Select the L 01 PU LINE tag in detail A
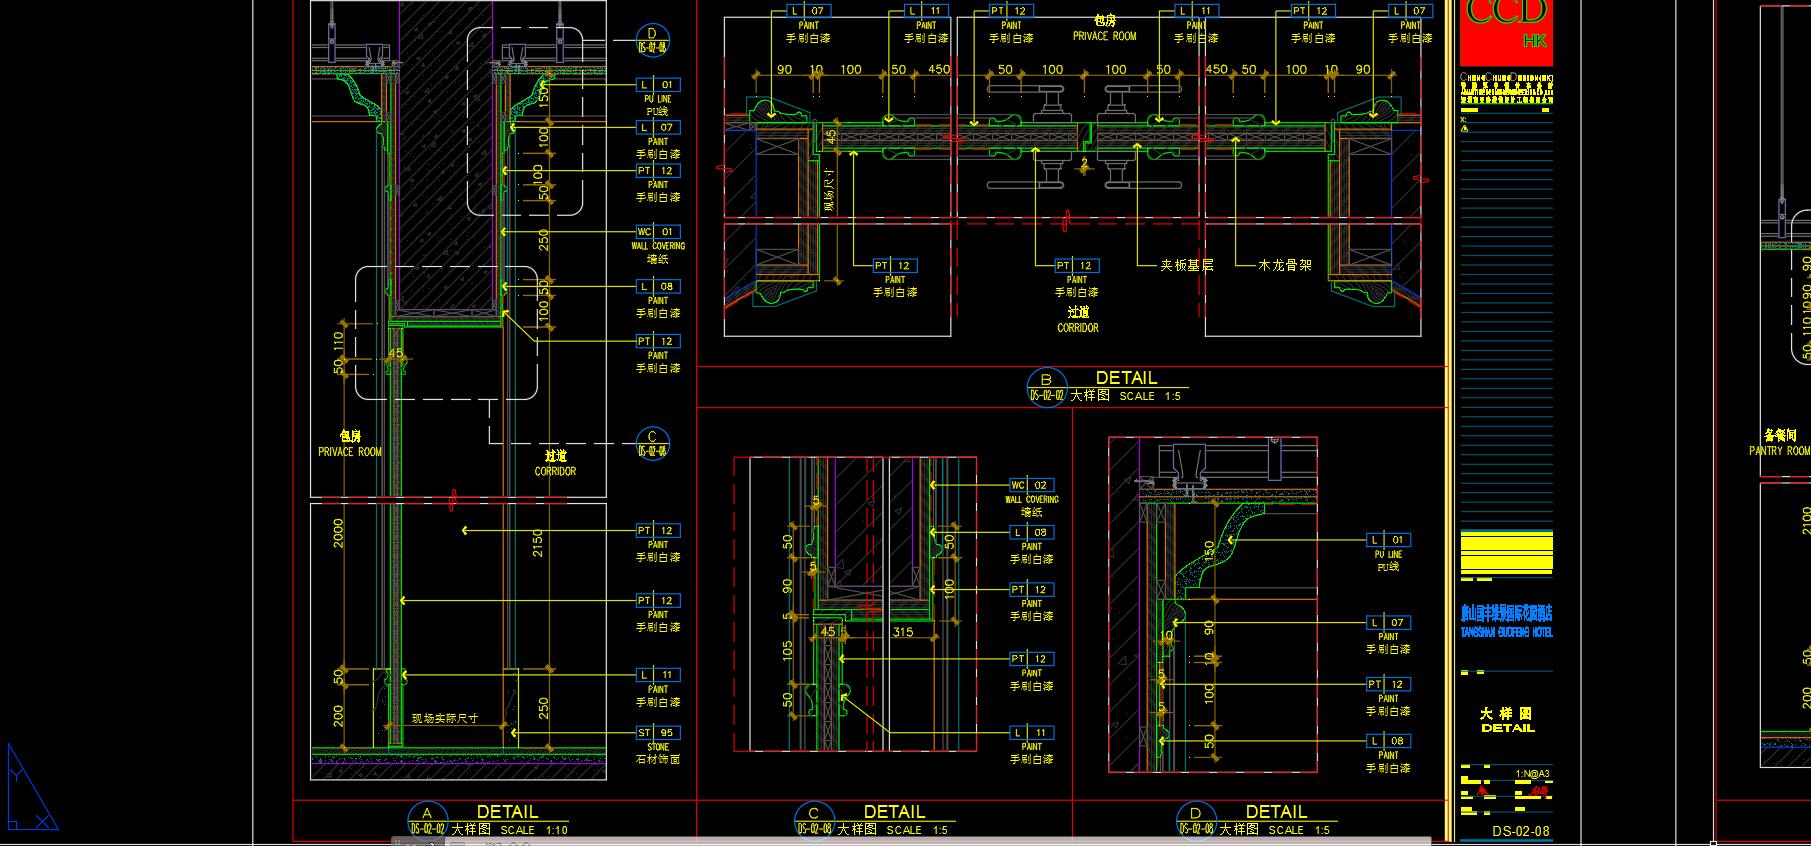The width and height of the screenshot is (1811, 846). pyautogui.click(x=658, y=85)
